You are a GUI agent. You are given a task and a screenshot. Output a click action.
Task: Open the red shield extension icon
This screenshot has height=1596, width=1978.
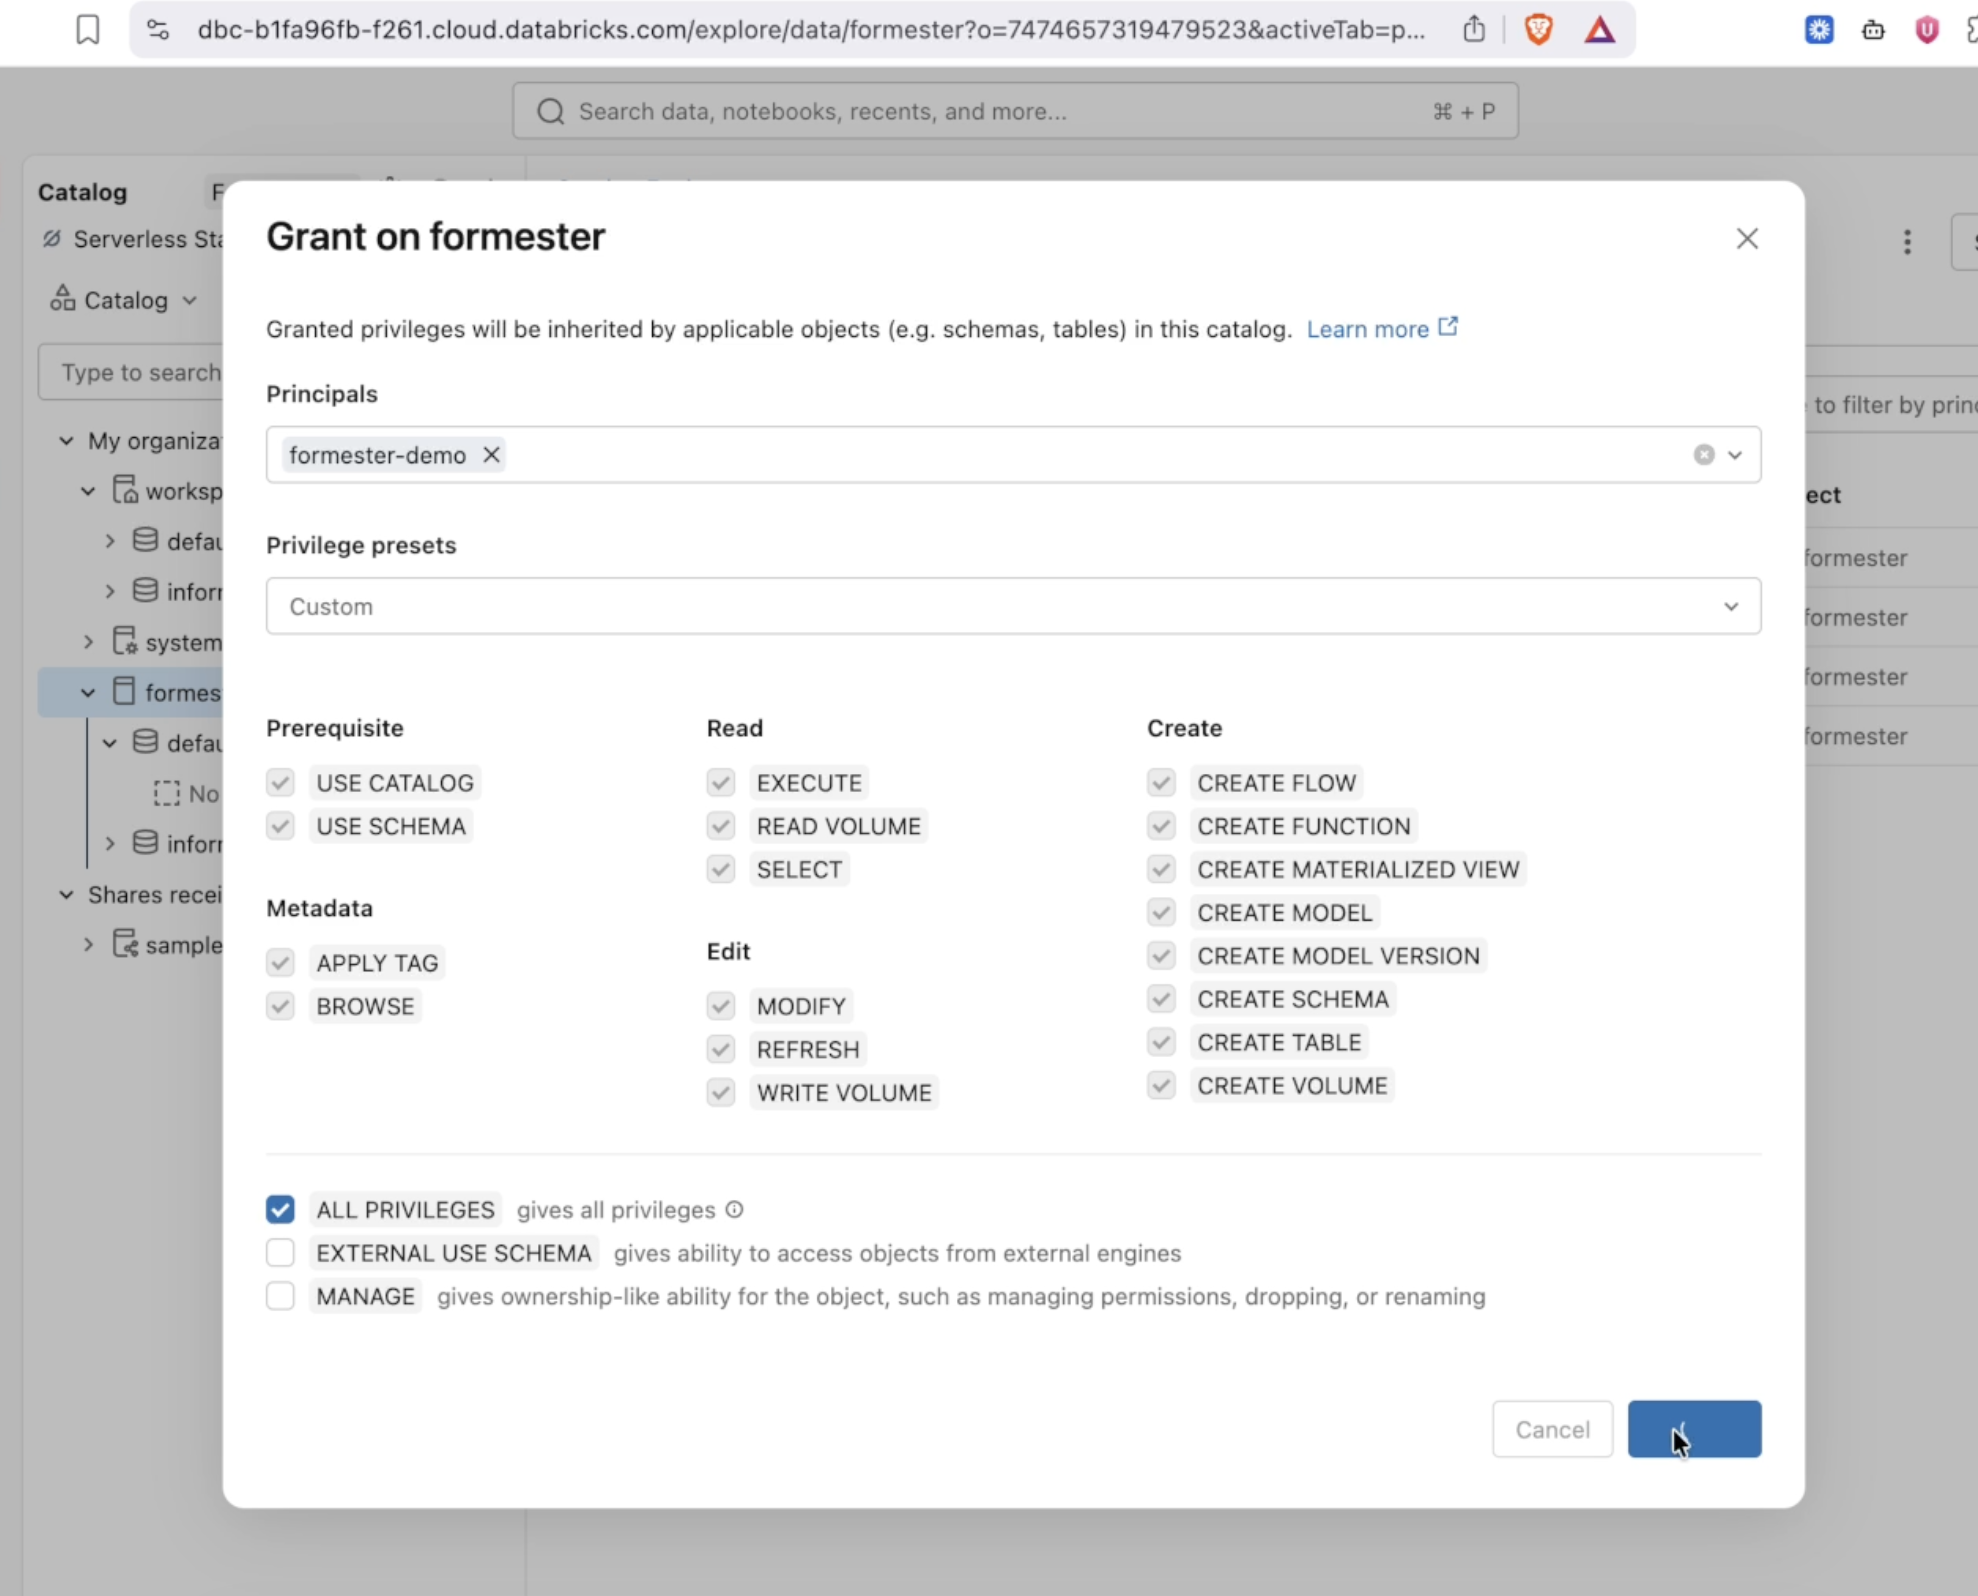tap(1926, 30)
